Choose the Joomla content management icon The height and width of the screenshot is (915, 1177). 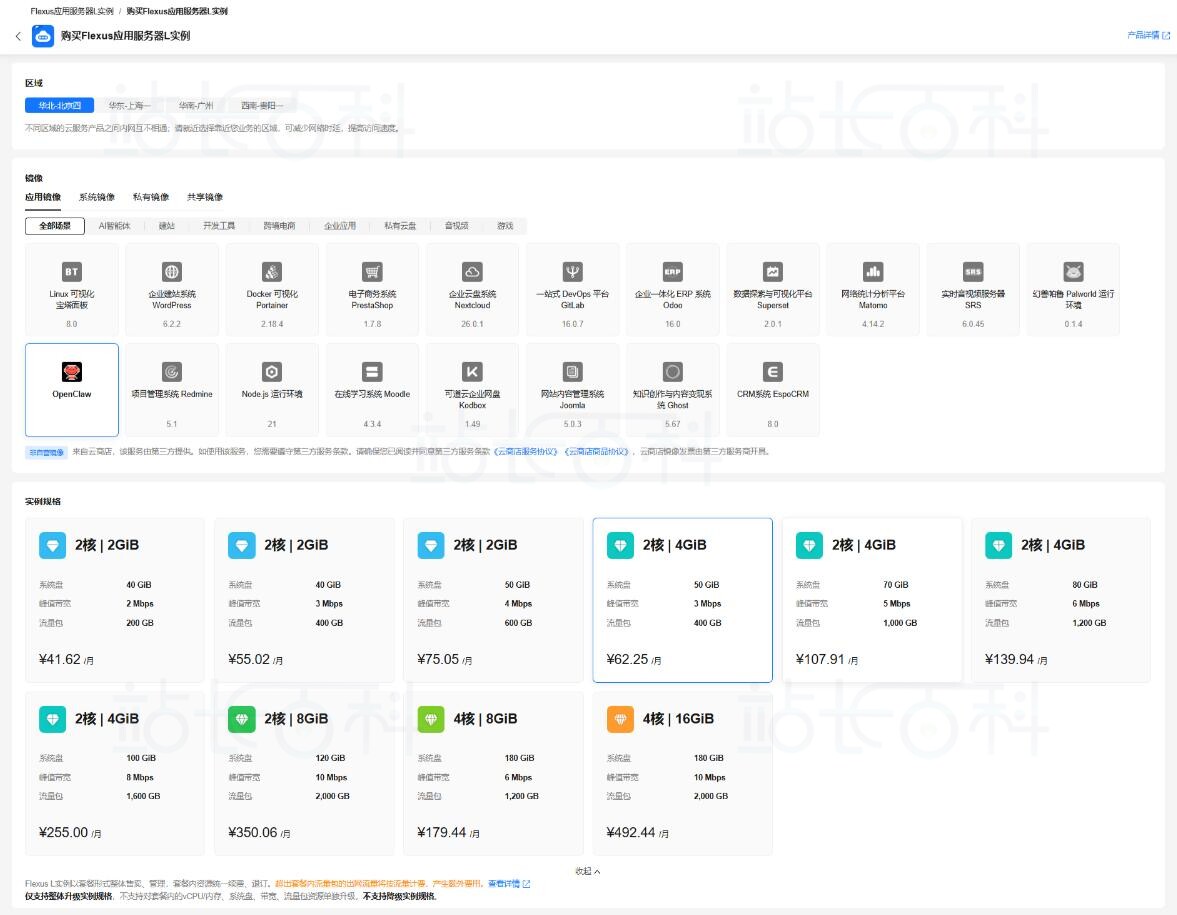pos(573,372)
